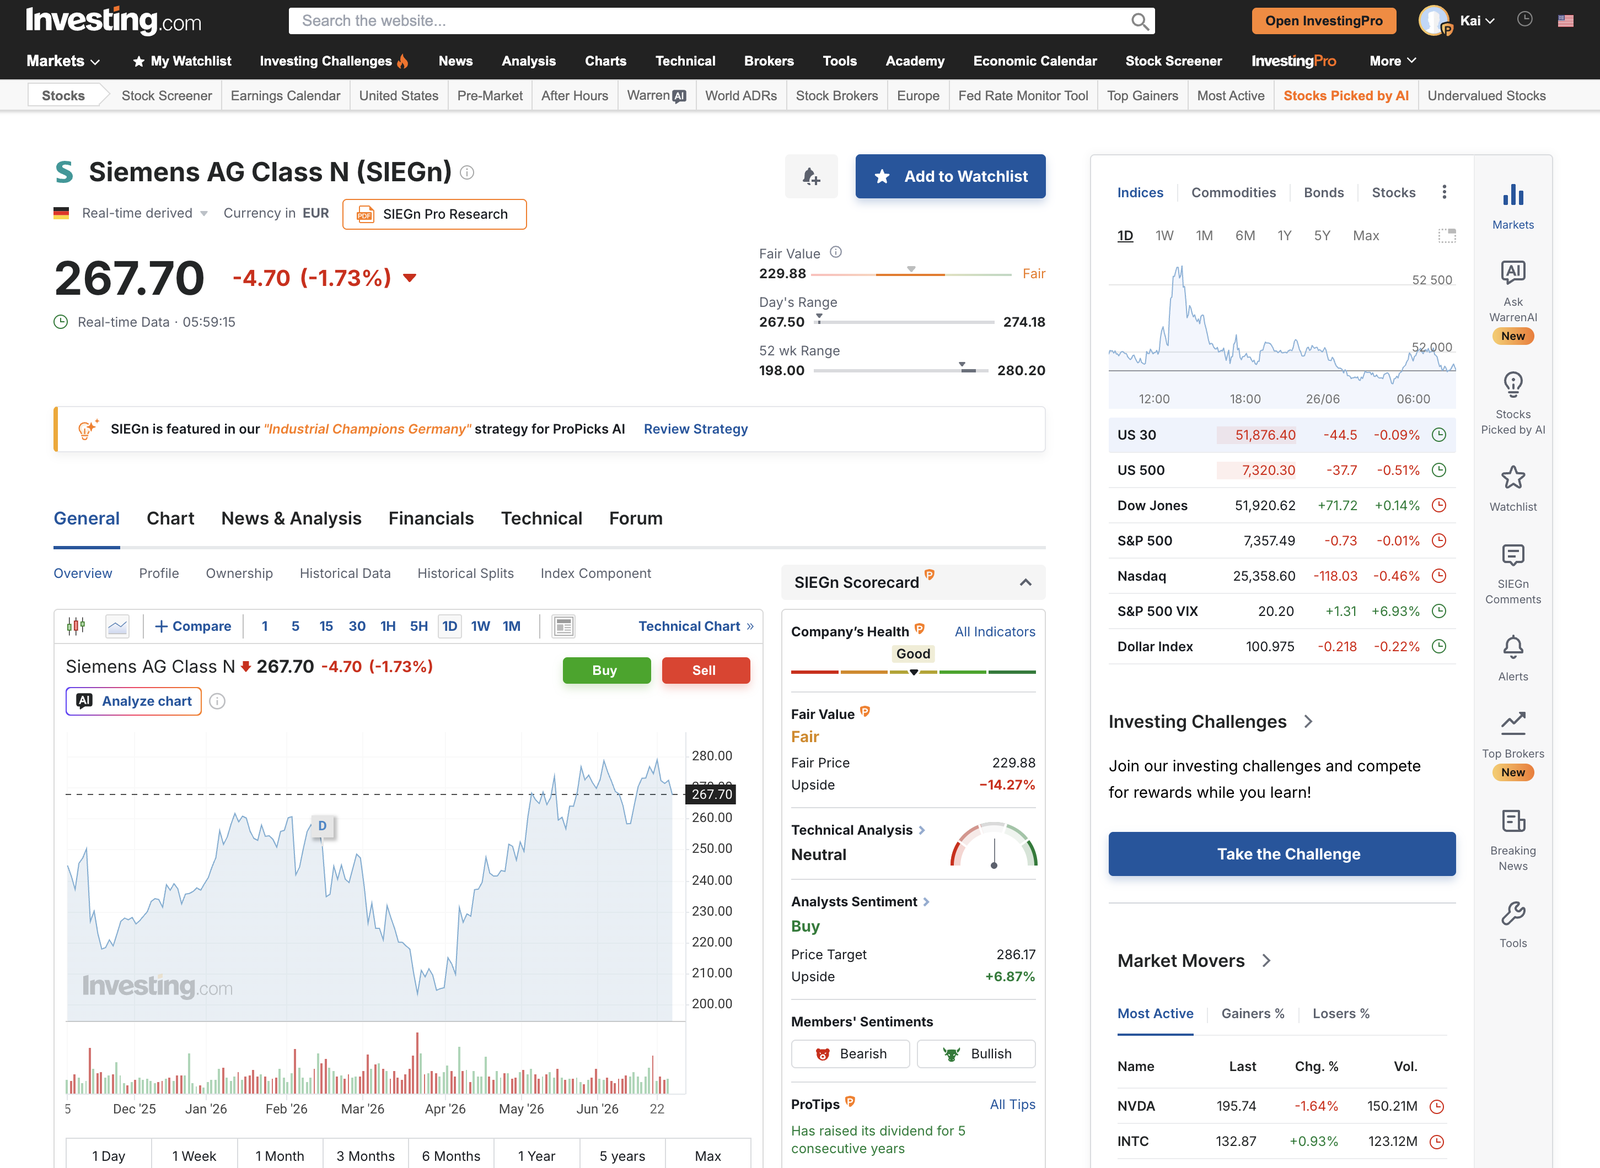This screenshot has width=1600, height=1168.
Task: Open Economic Calendar menu item
Action: 1035,61
